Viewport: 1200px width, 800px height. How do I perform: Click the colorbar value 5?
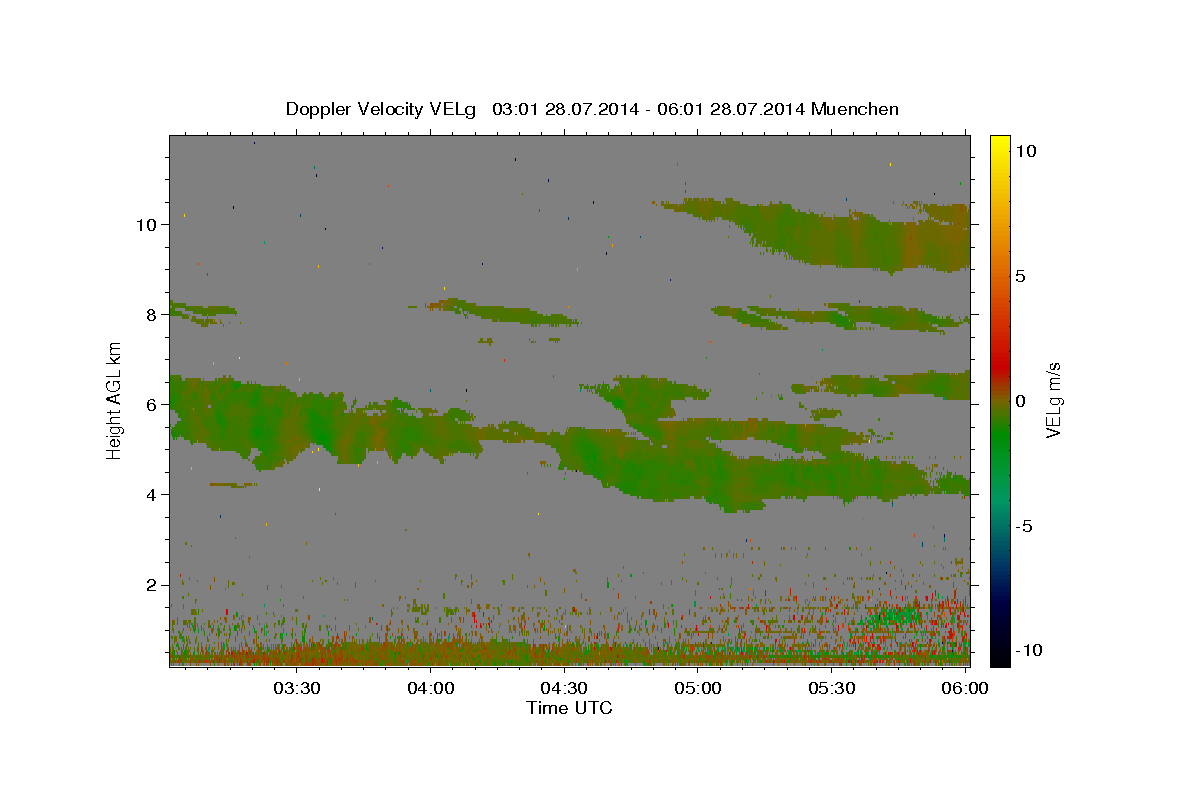(x=1021, y=276)
